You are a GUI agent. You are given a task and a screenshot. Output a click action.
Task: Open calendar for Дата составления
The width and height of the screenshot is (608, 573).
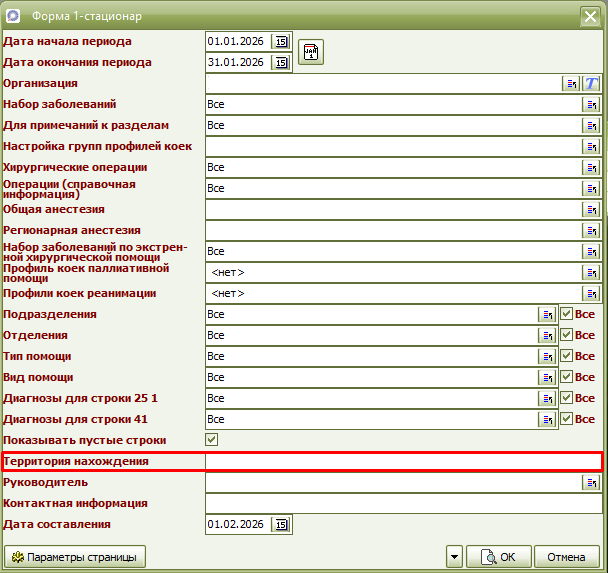pyautogui.click(x=281, y=525)
